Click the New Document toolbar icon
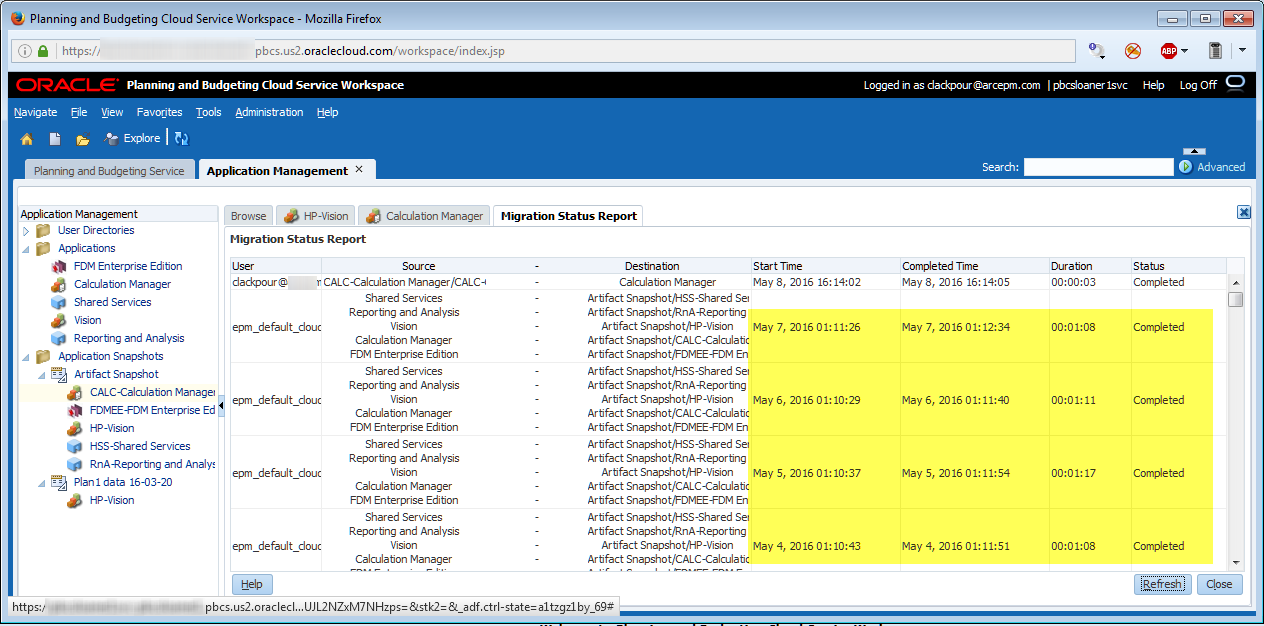The width and height of the screenshot is (1264, 626). pos(56,139)
